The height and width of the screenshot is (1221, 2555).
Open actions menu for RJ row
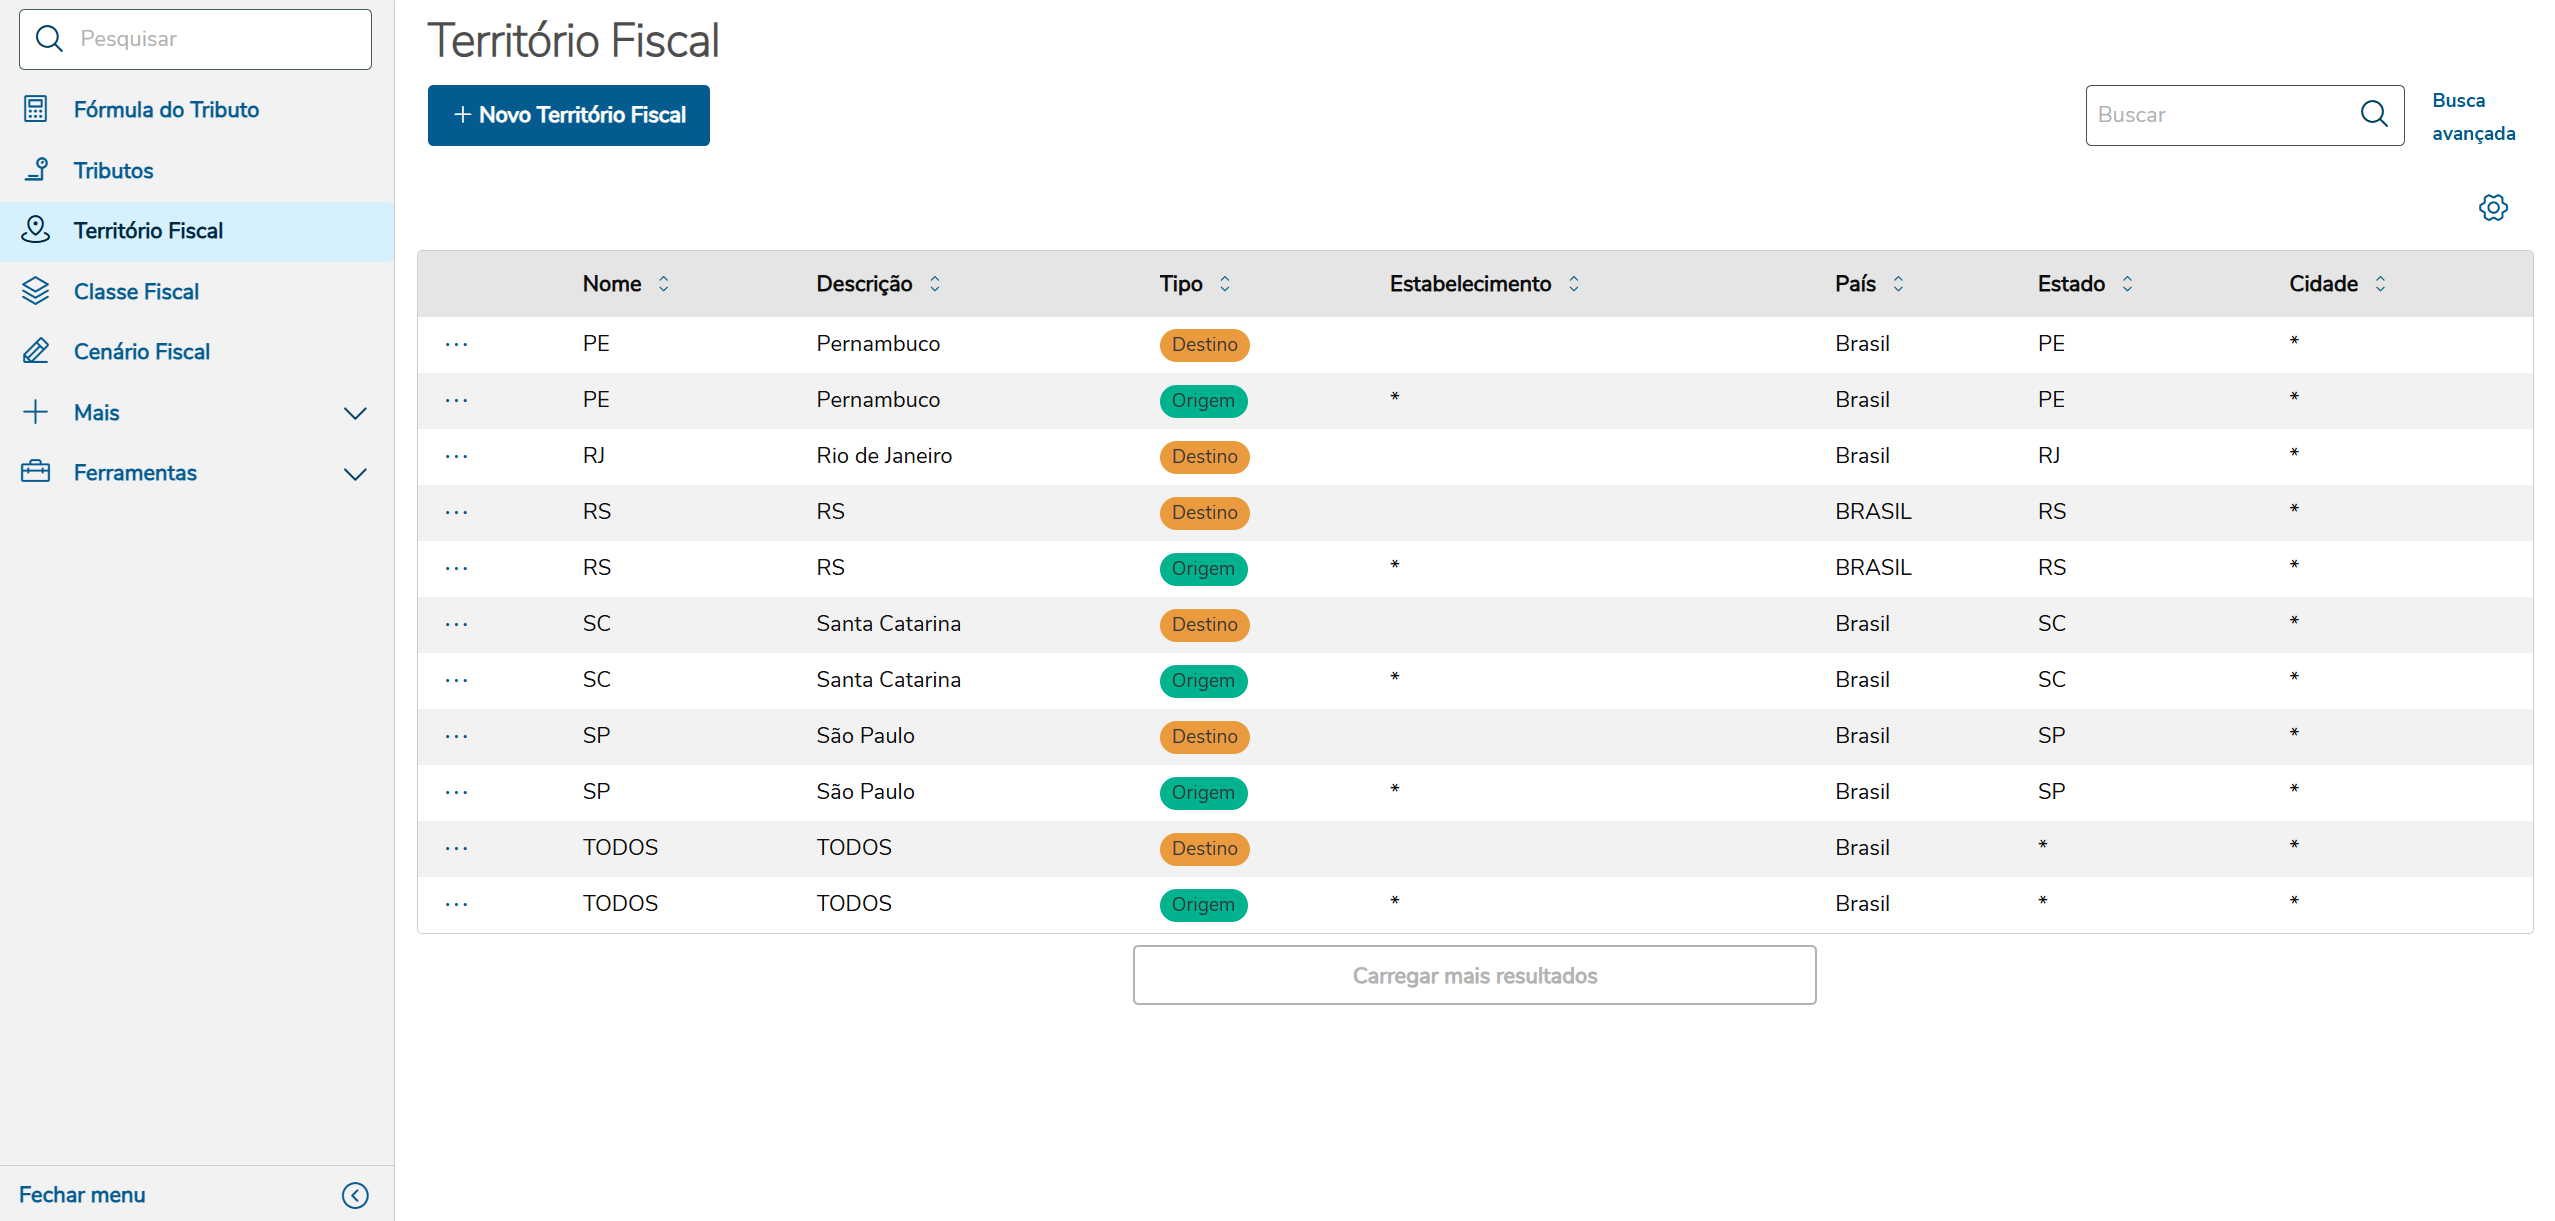pyautogui.click(x=456, y=456)
